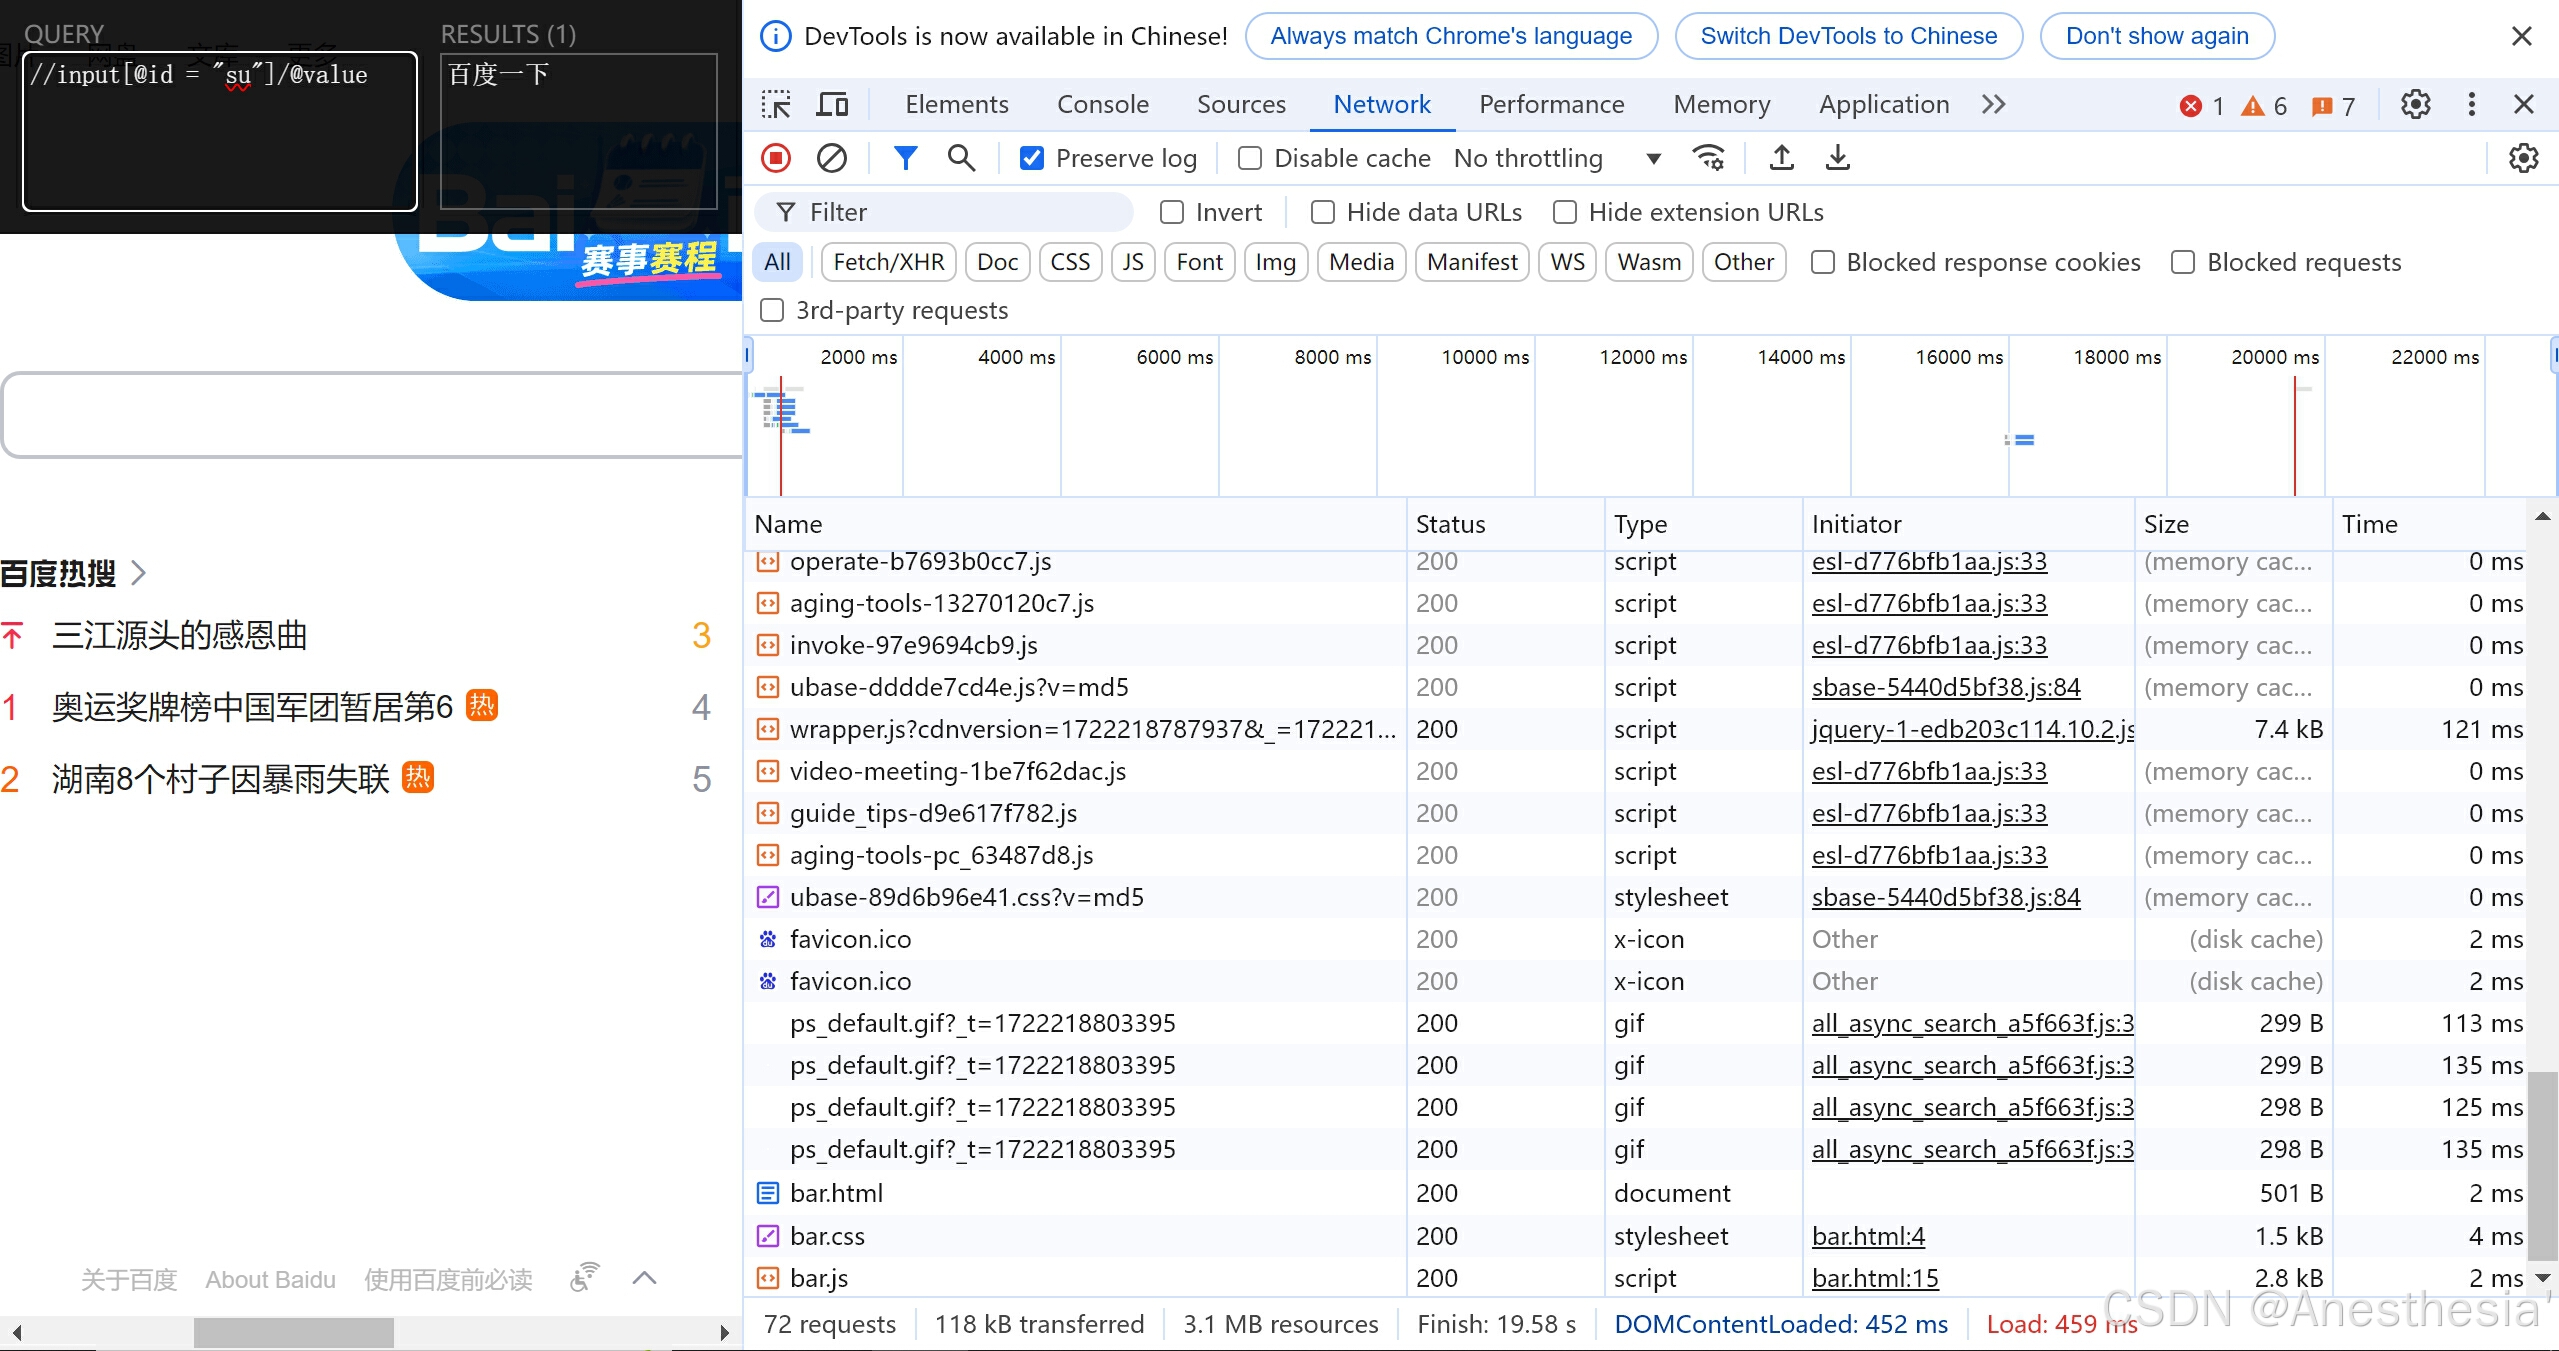The height and width of the screenshot is (1351, 2559).
Task: Open initiator link bar.html:15
Action: (x=1874, y=1278)
